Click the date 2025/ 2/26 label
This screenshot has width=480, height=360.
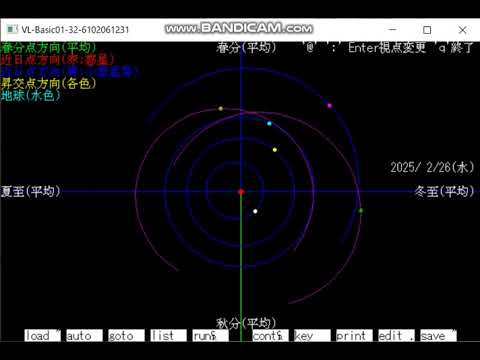432,167
